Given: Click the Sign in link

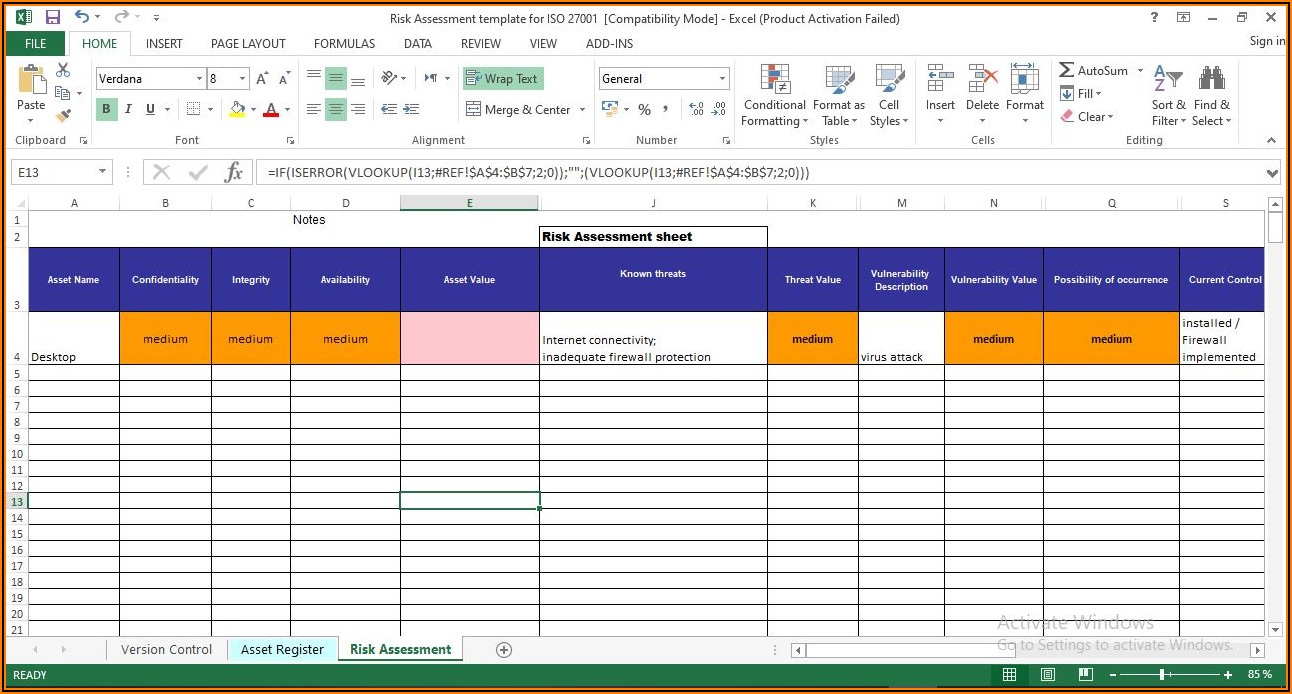Looking at the screenshot, I should pyautogui.click(x=1267, y=41).
